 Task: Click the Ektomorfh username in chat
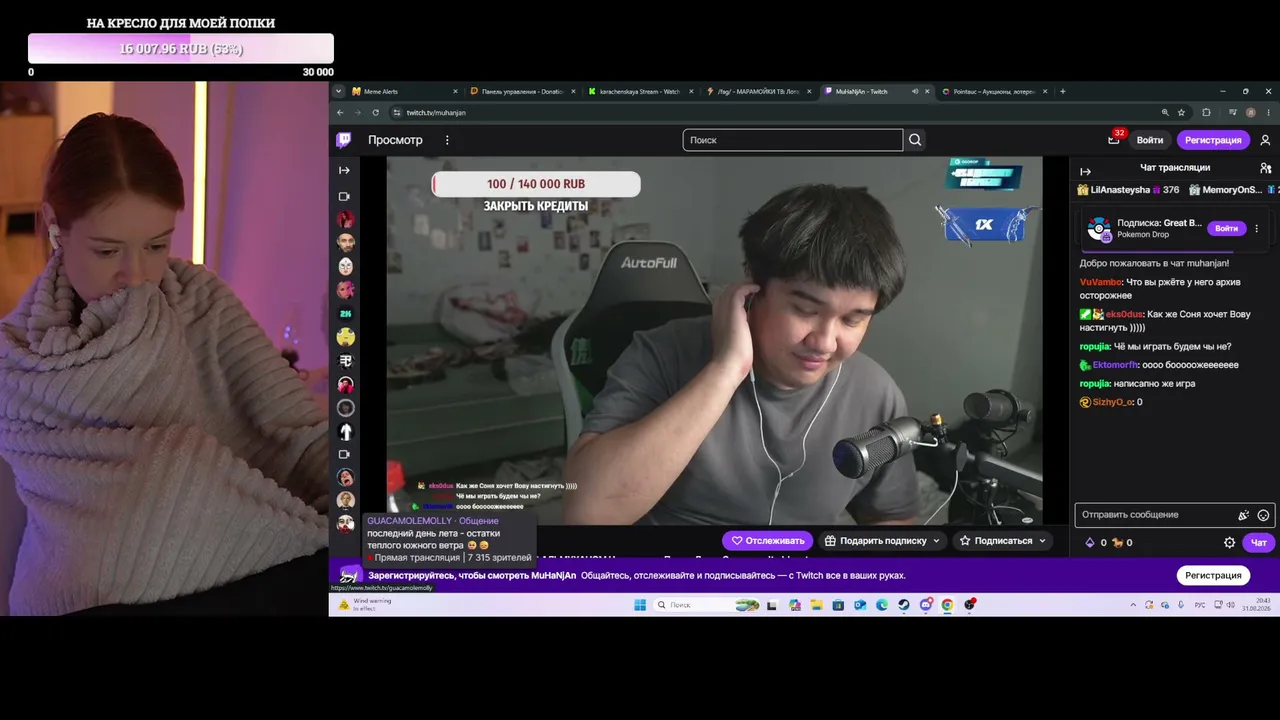pyautogui.click(x=1115, y=365)
